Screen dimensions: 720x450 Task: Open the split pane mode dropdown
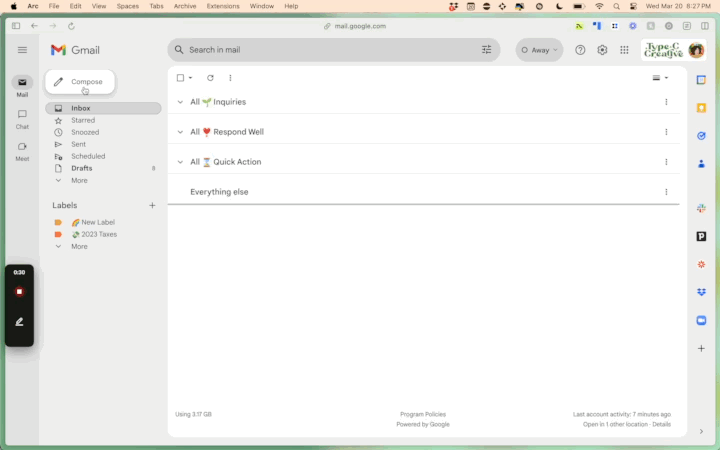(660, 78)
